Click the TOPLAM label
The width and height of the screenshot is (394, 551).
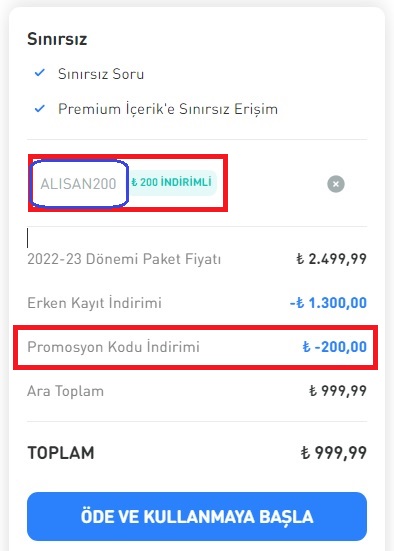tap(61, 453)
